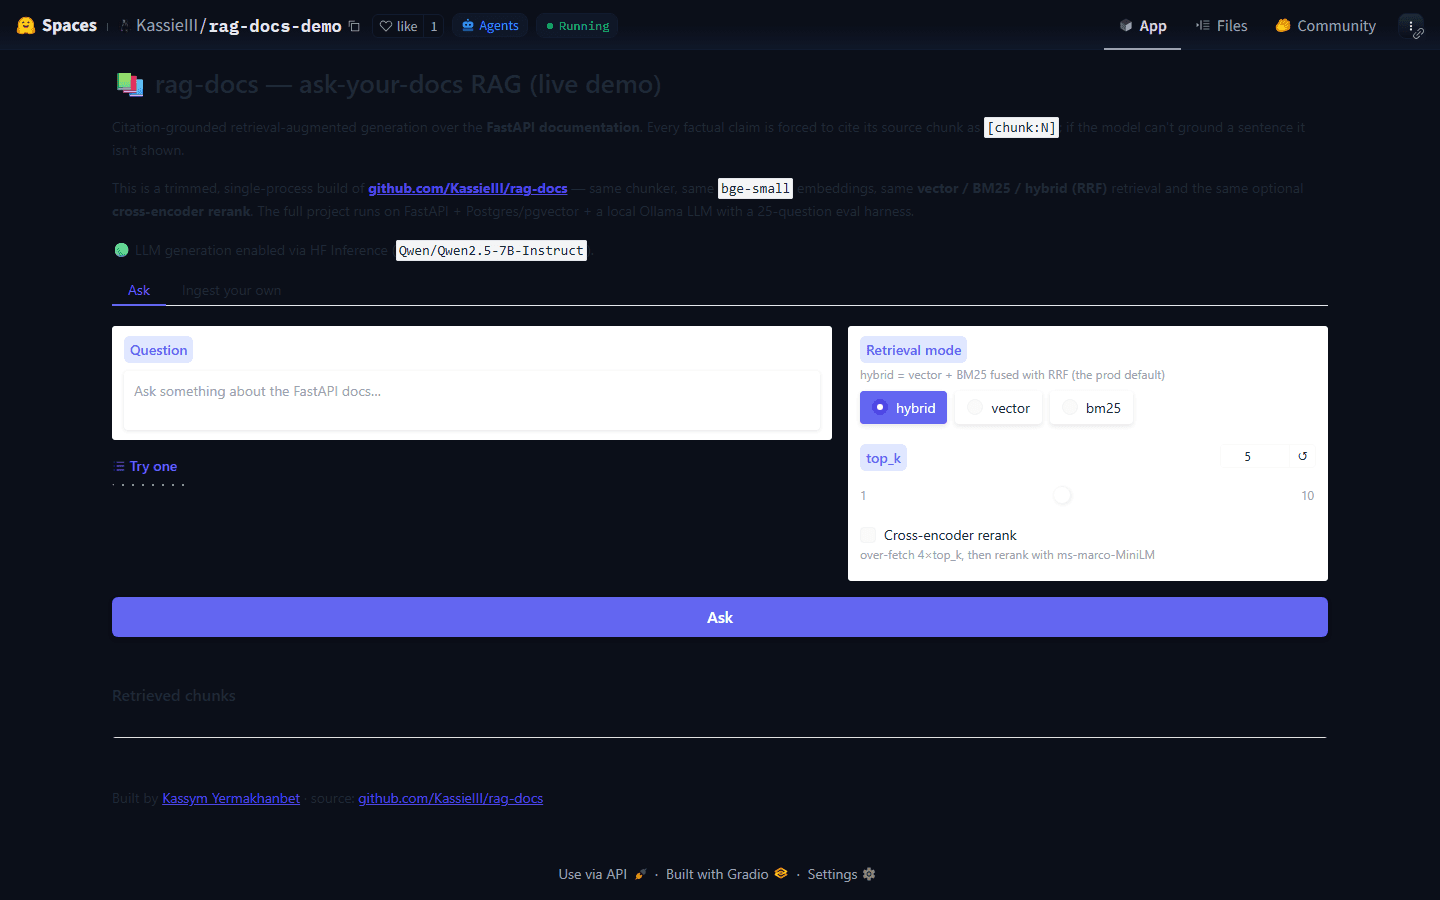The image size is (1440, 900).
Task: Open the three-dot more options menu
Action: tap(1411, 26)
